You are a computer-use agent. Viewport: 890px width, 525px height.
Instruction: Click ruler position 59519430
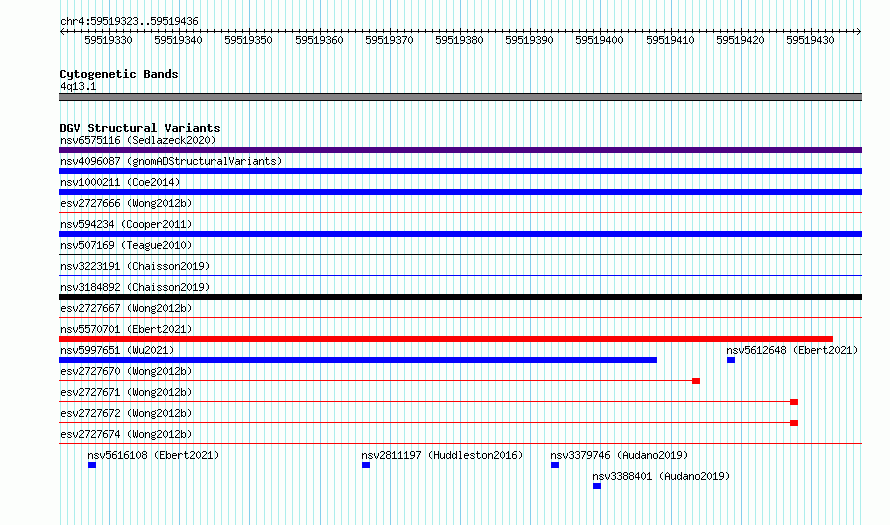click(811, 40)
